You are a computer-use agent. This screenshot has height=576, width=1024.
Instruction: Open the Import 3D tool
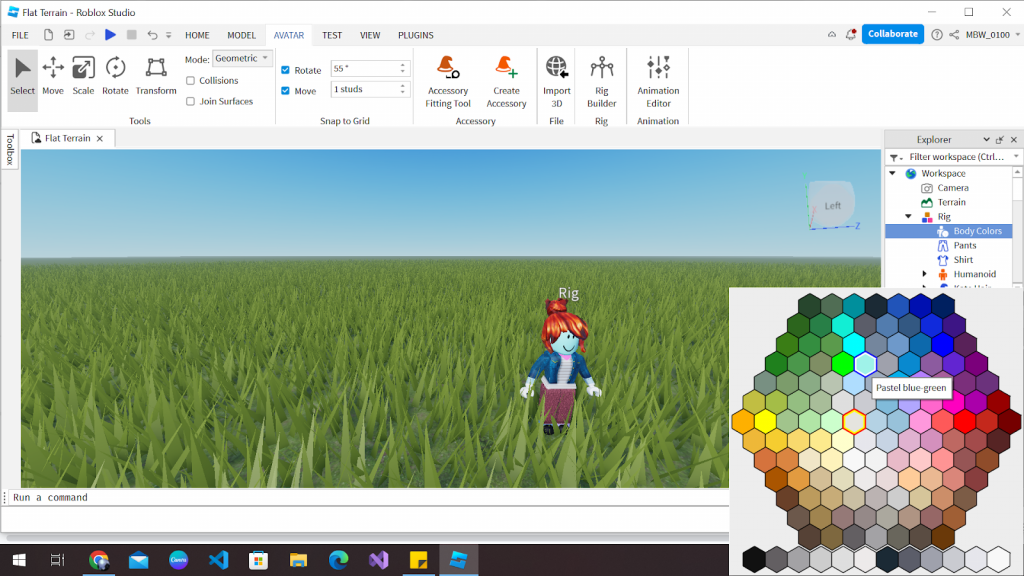pyautogui.click(x=556, y=80)
